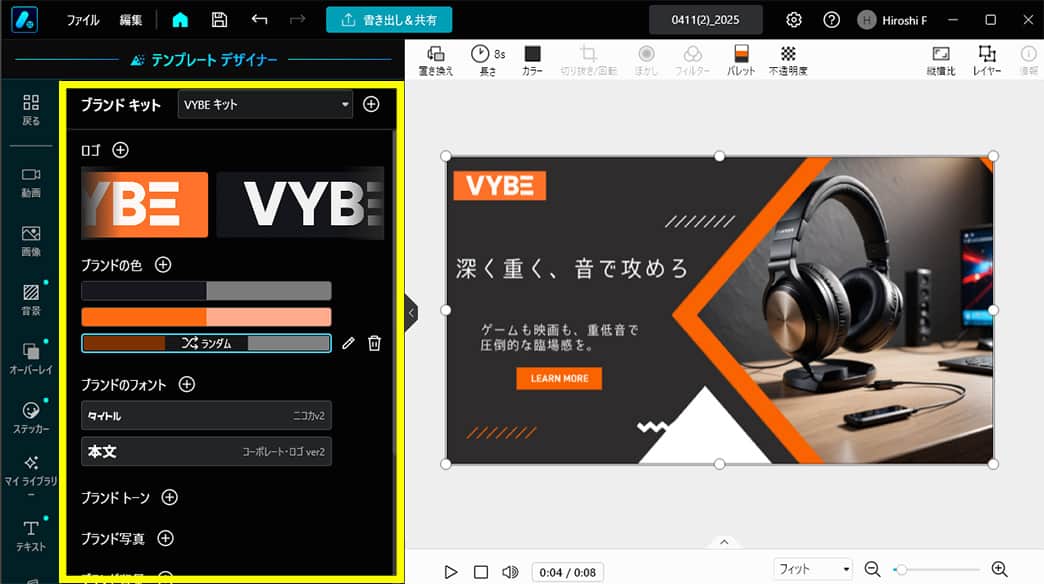Click the 書き出し＆共有 button
This screenshot has width=1044, height=584.
click(x=389, y=20)
